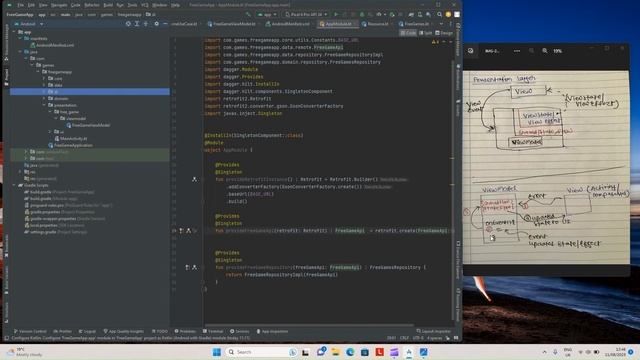
Task: Show the hidden editor tabs dropdown
Action: pyautogui.click(x=441, y=24)
